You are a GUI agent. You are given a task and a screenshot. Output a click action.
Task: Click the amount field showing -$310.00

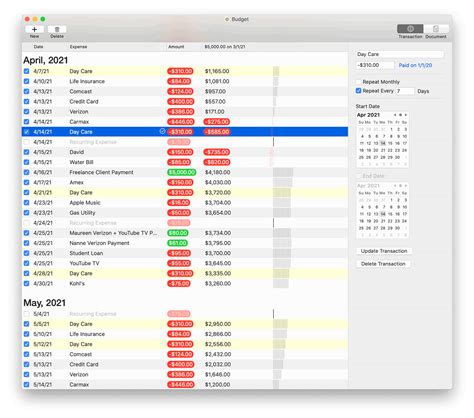pos(375,65)
